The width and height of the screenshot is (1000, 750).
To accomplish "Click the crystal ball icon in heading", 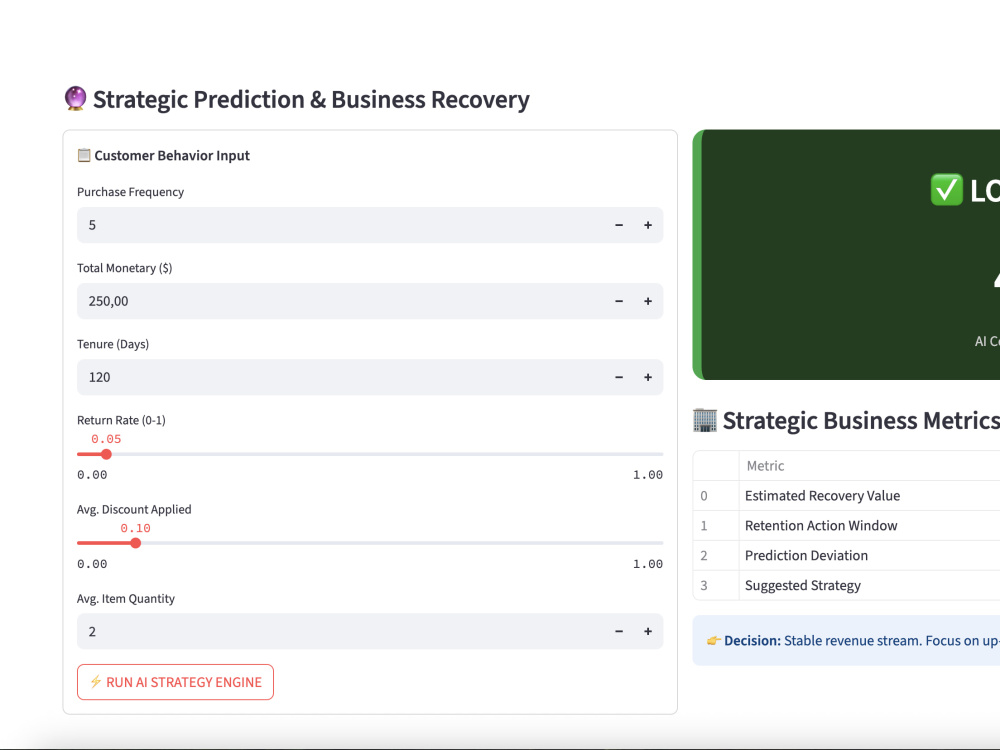I will point(75,99).
